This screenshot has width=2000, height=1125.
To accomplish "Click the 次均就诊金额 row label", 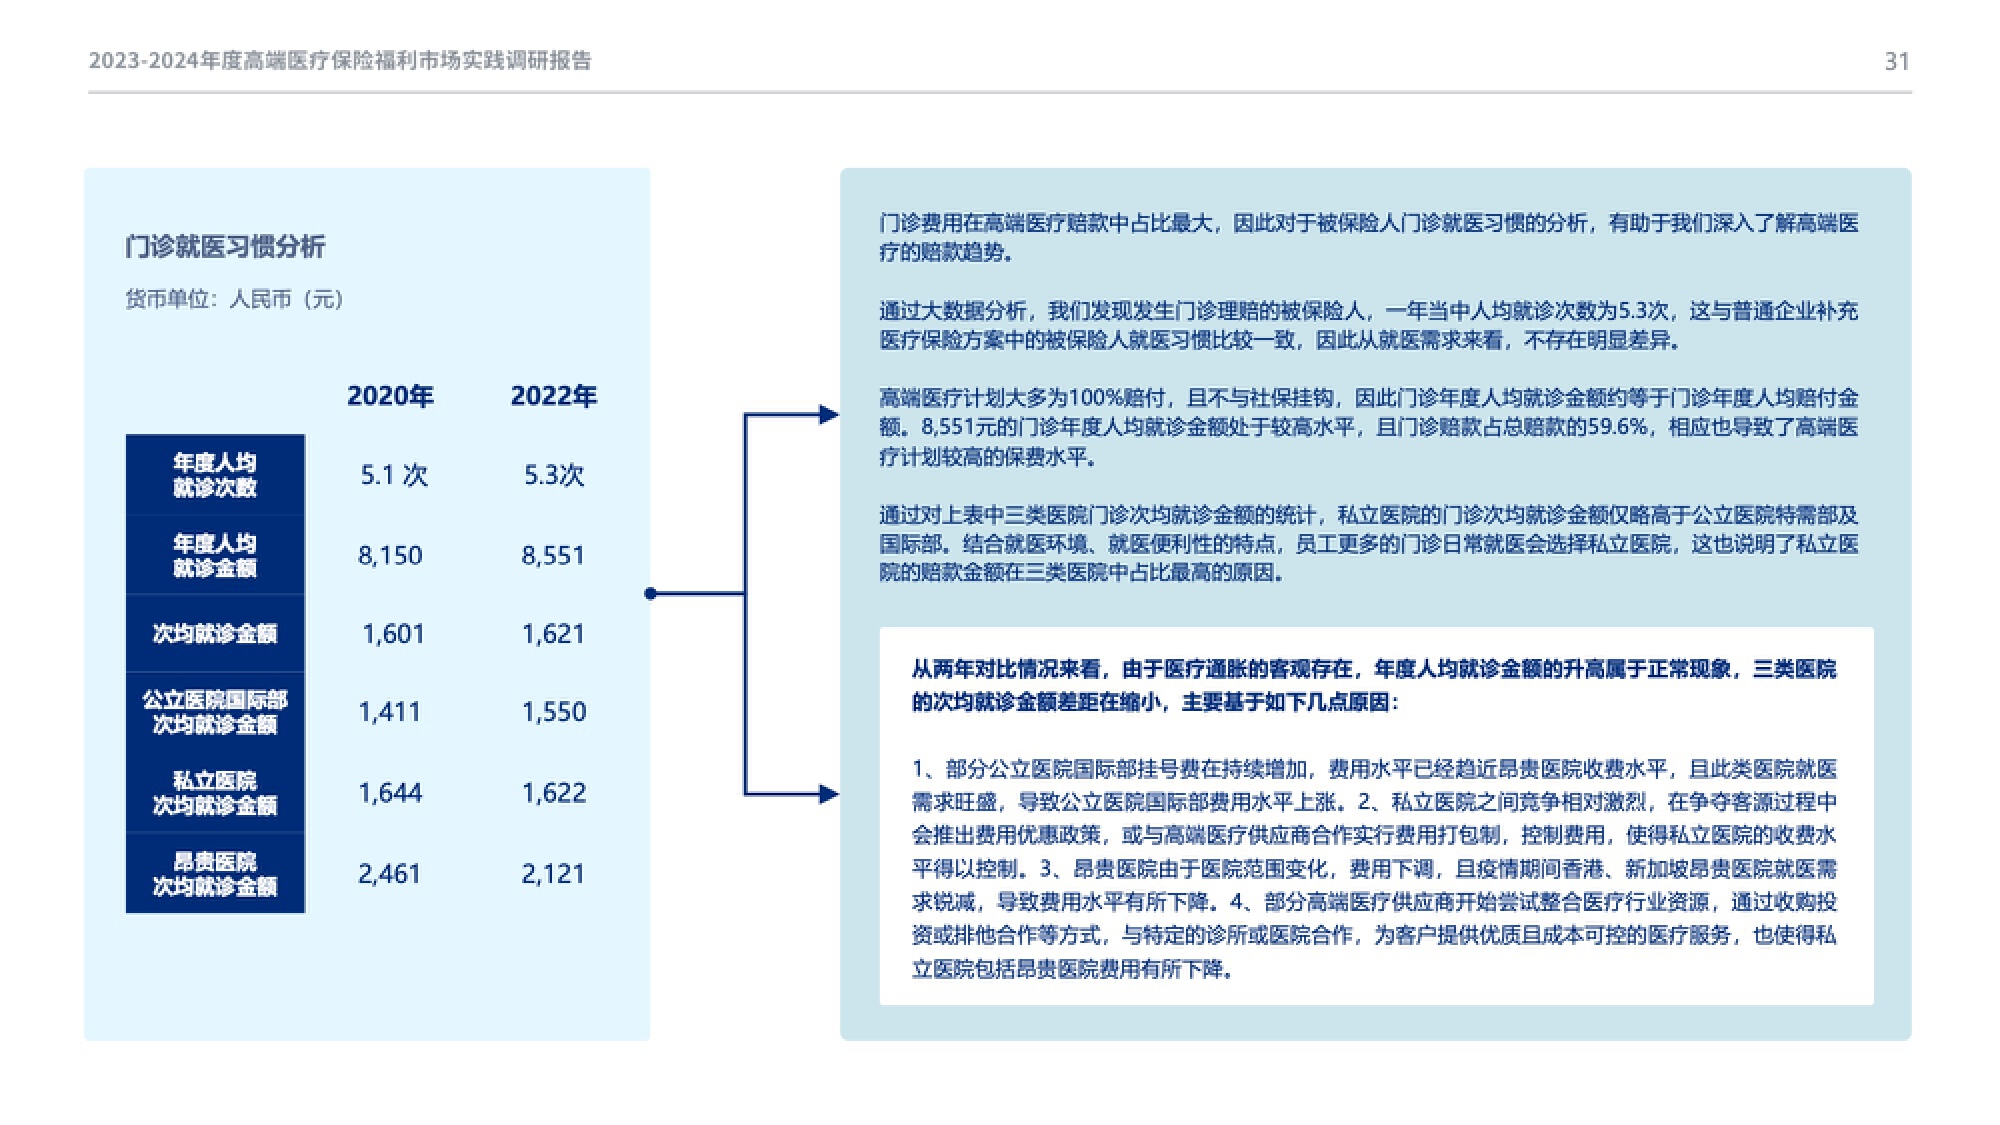I will coord(215,634).
